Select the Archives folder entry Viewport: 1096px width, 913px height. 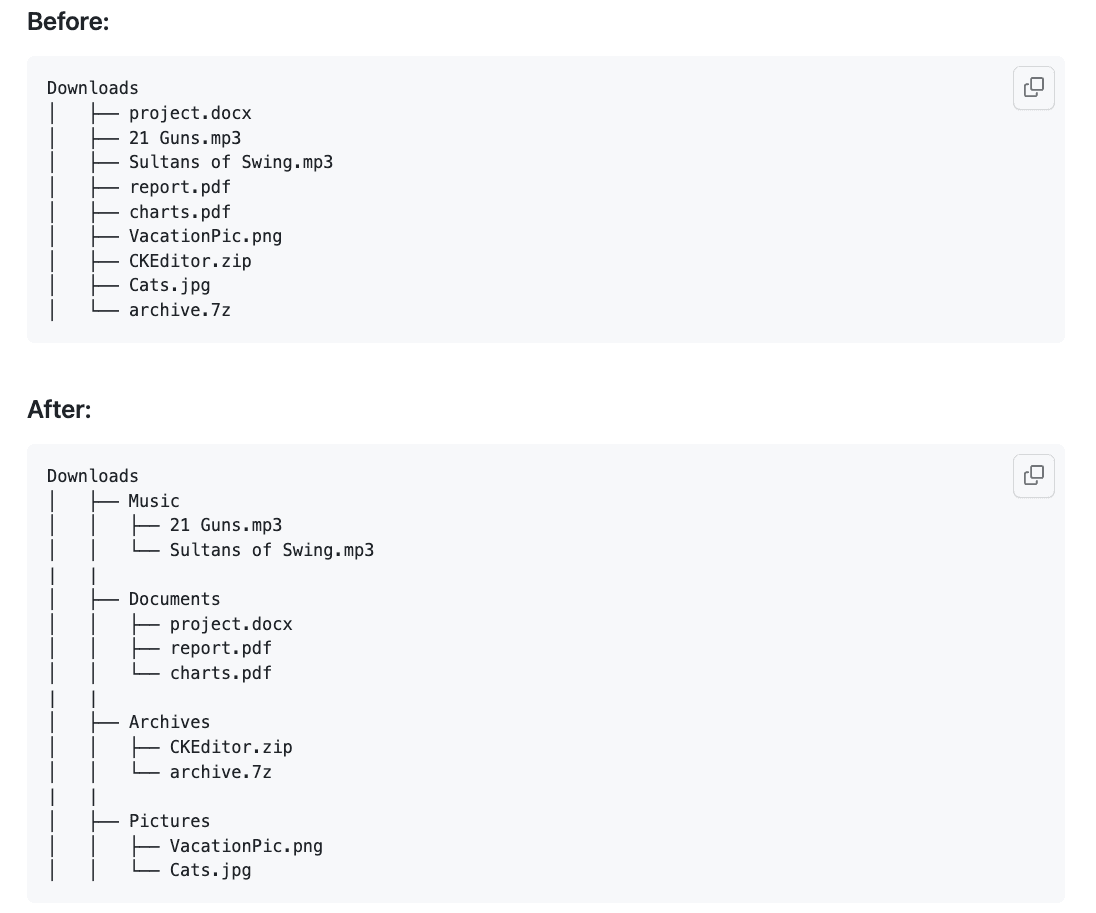coord(169,722)
